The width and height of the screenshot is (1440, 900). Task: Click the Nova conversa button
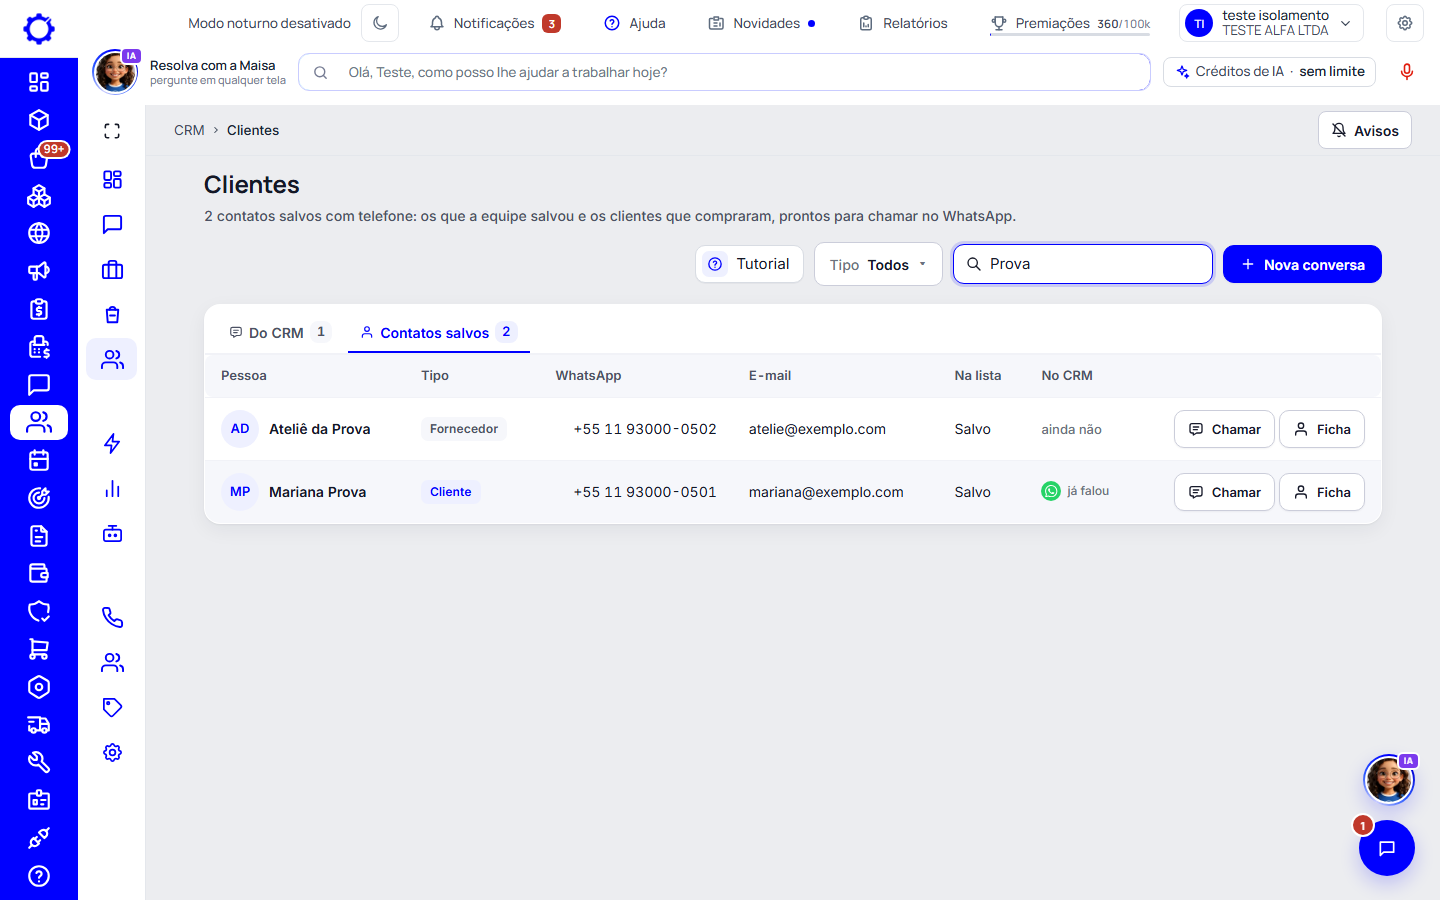point(1302,264)
